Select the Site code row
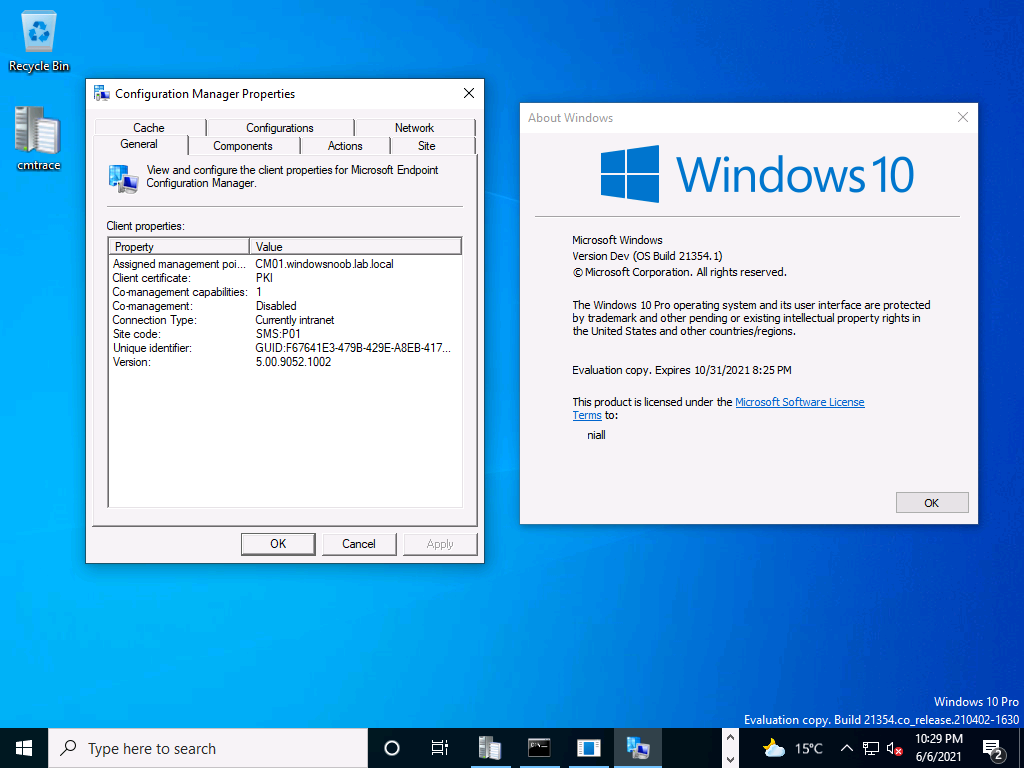1024x768 pixels. point(285,334)
